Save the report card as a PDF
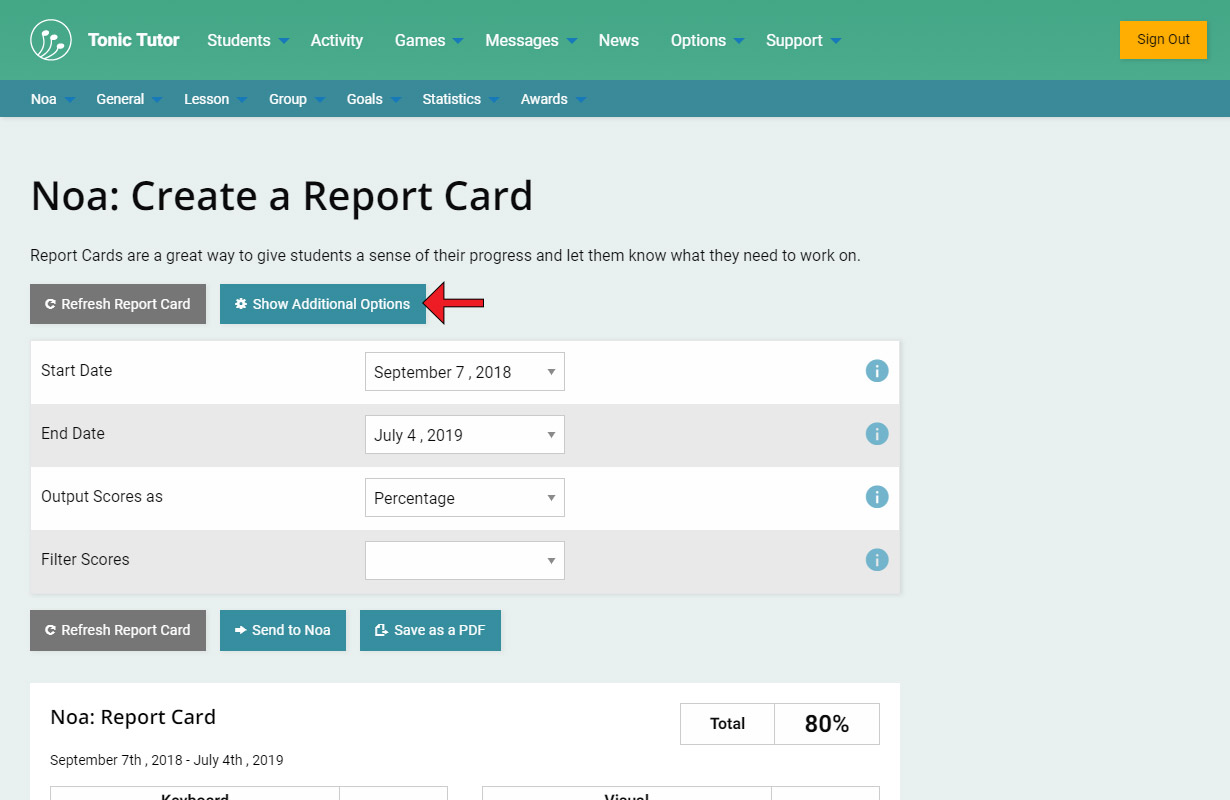Viewport: 1230px width, 800px height. tap(430, 630)
